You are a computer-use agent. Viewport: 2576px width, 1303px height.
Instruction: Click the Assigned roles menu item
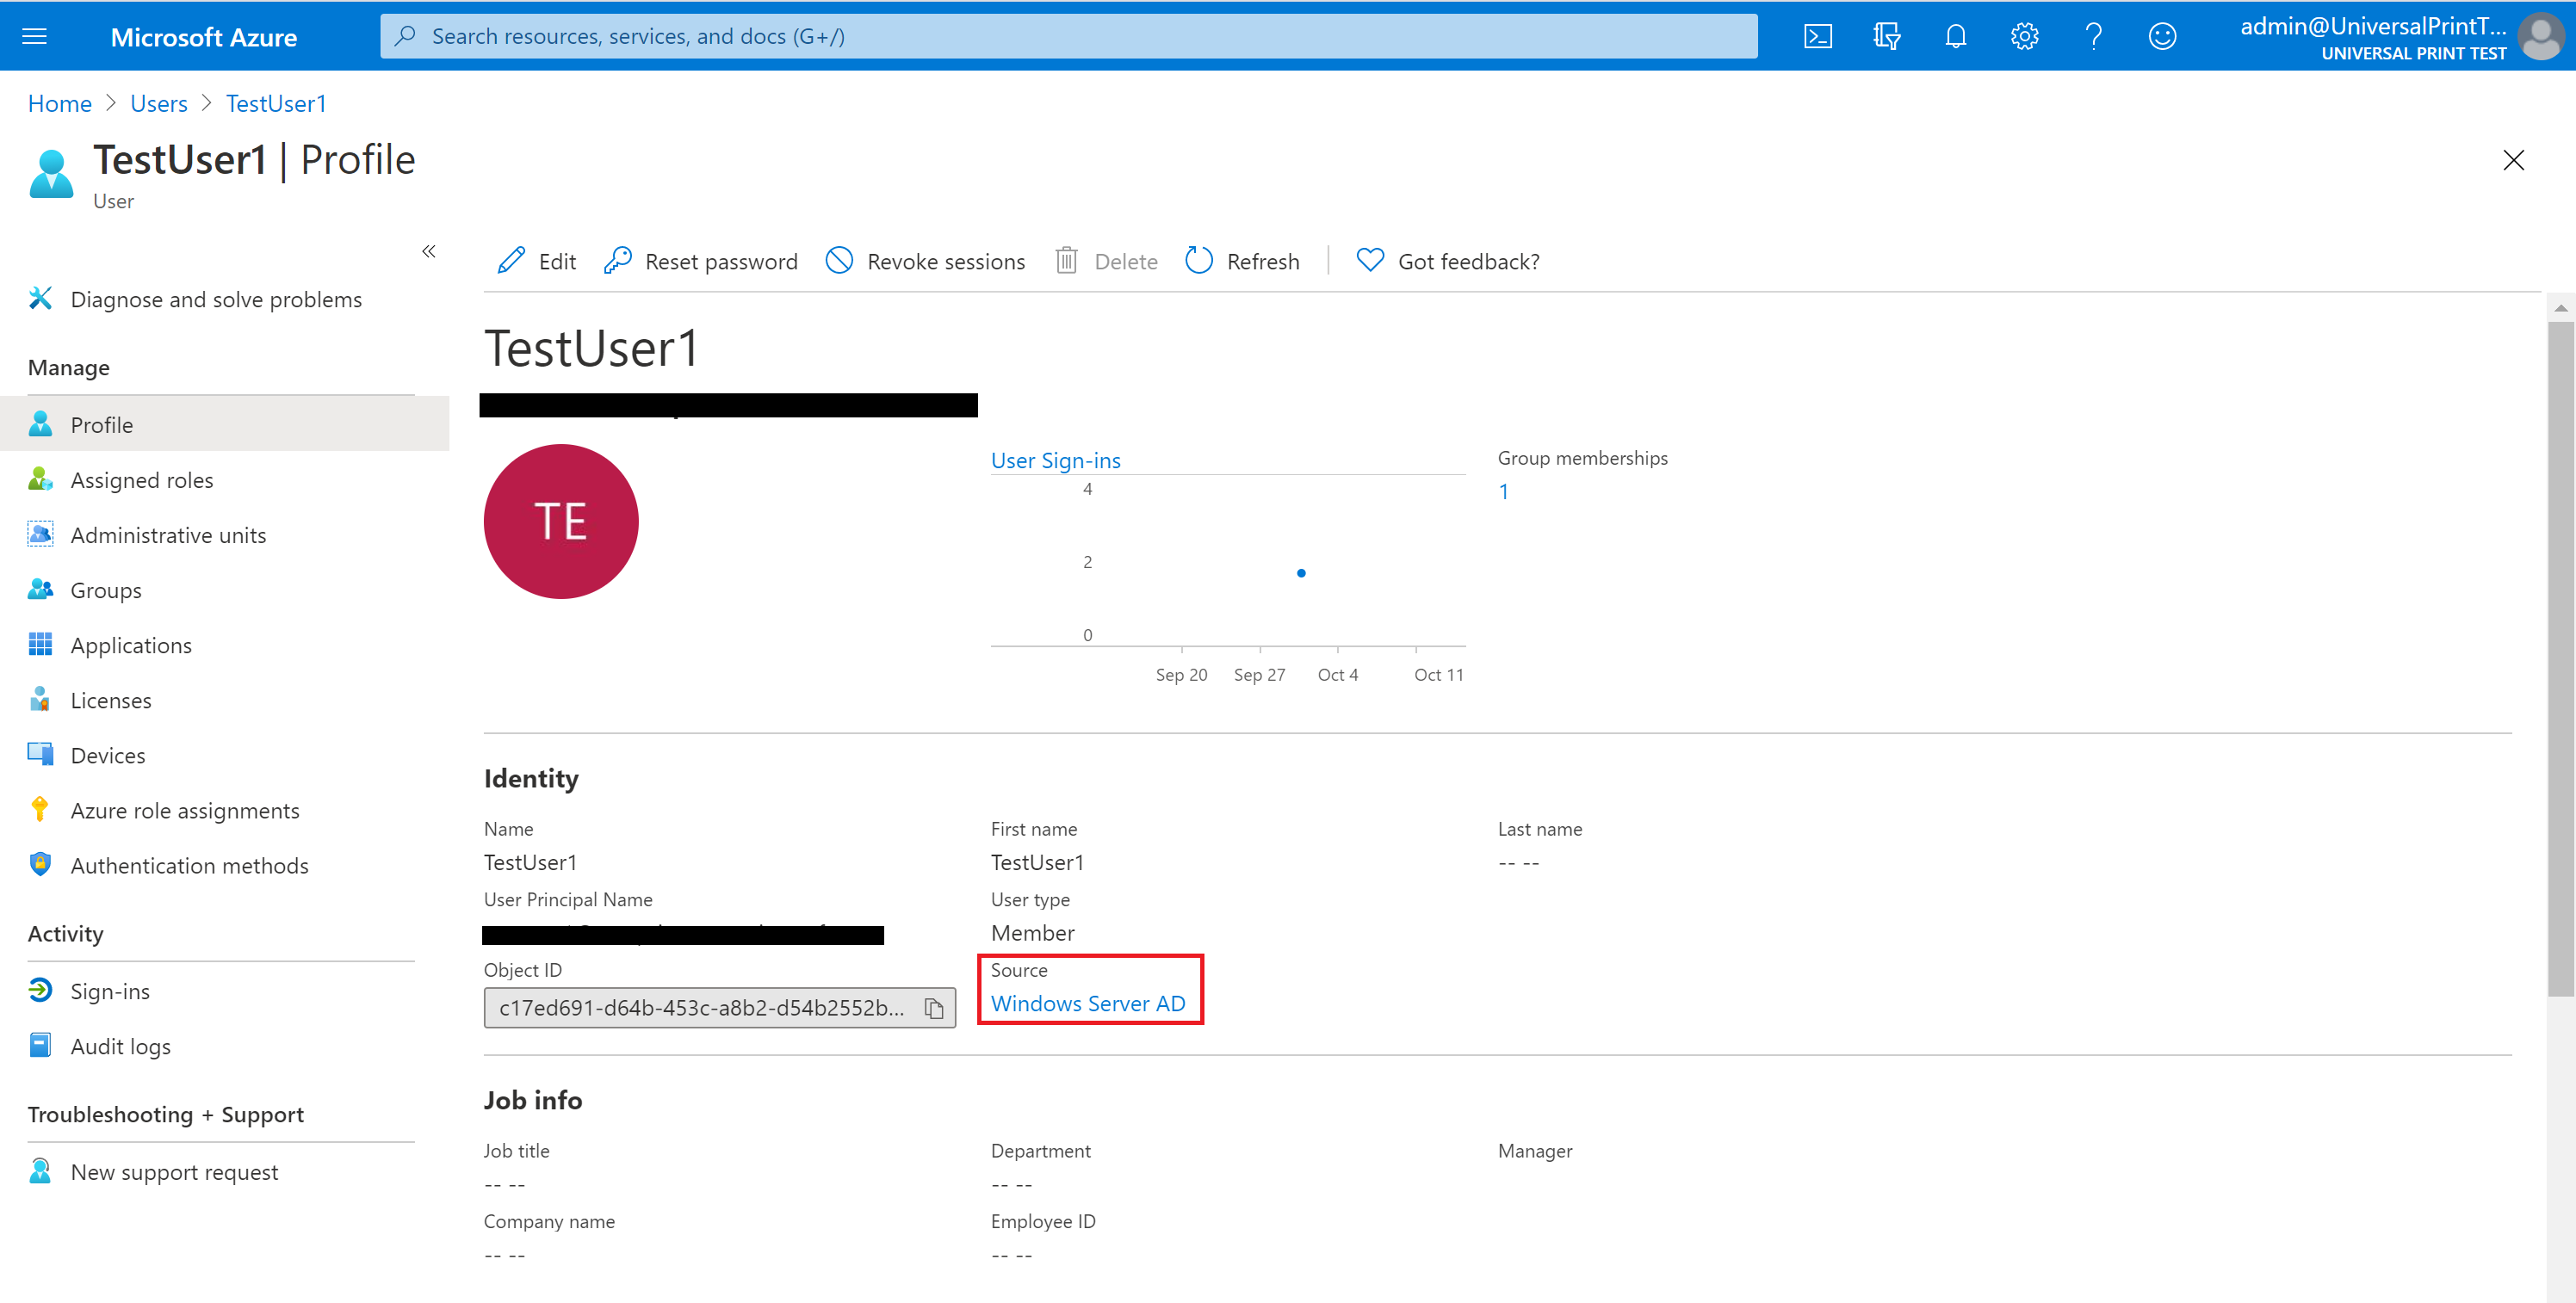(139, 479)
